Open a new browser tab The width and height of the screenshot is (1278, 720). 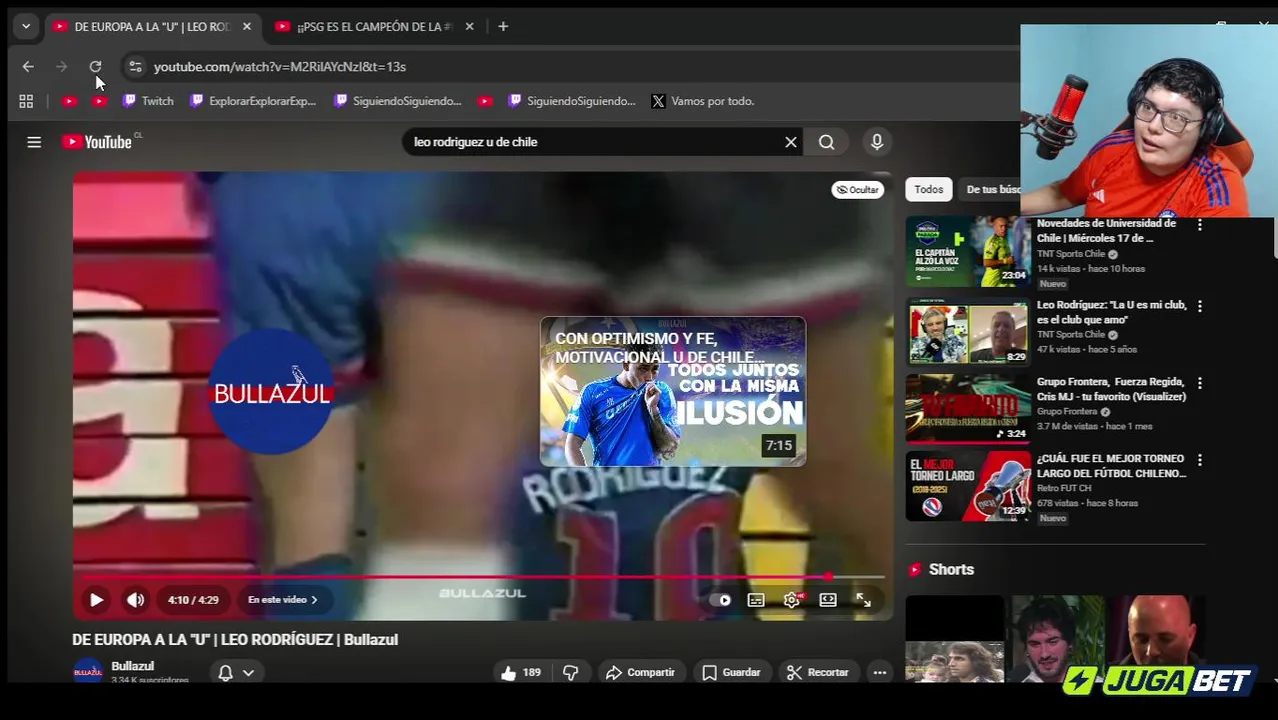503,27
